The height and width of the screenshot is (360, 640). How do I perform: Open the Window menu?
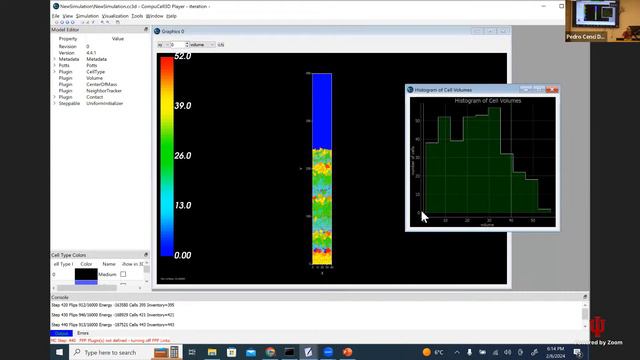coord(154,16)
